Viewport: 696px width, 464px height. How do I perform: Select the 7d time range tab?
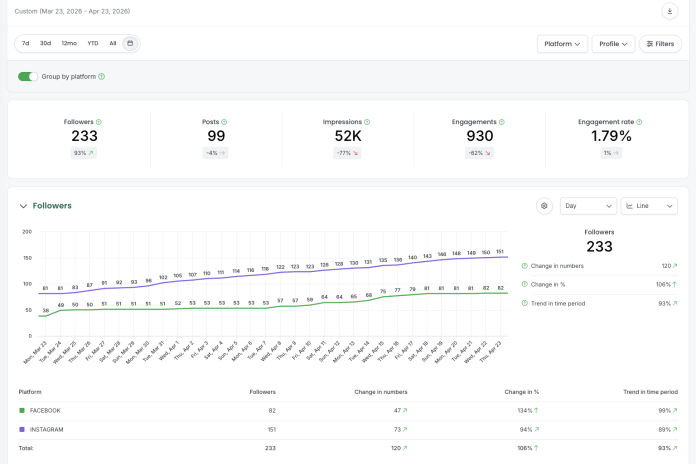pyautogui.click(x=26, y=43)
